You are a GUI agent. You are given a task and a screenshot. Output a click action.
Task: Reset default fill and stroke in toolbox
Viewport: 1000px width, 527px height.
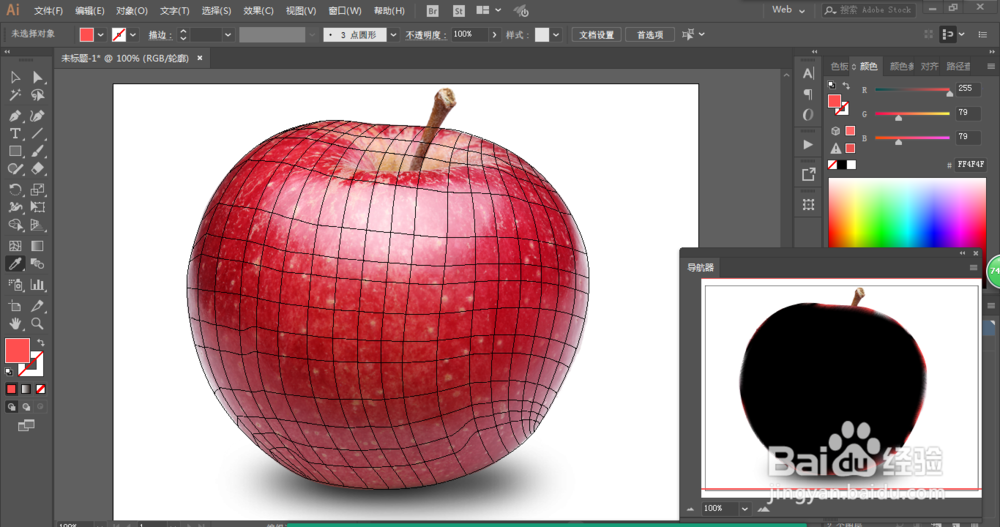pos(9,372)
